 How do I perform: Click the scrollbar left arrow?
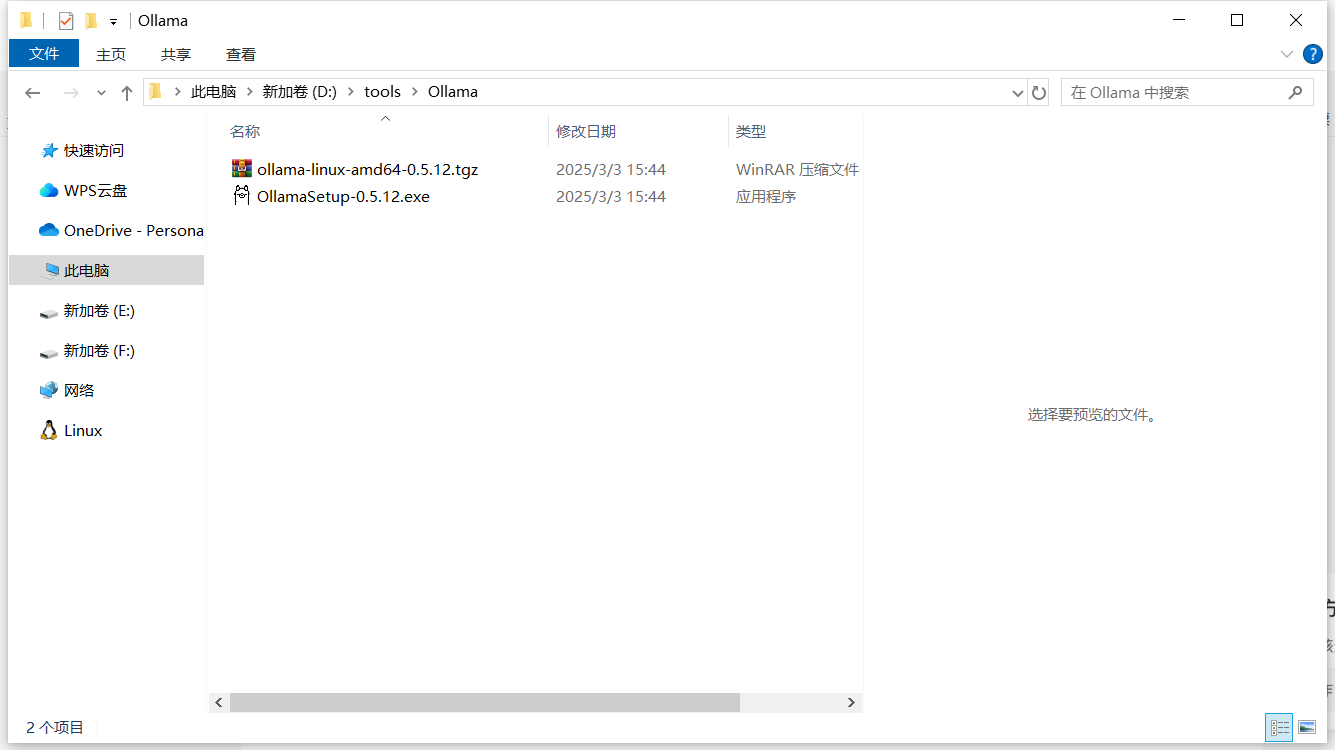tap(220, 703)
